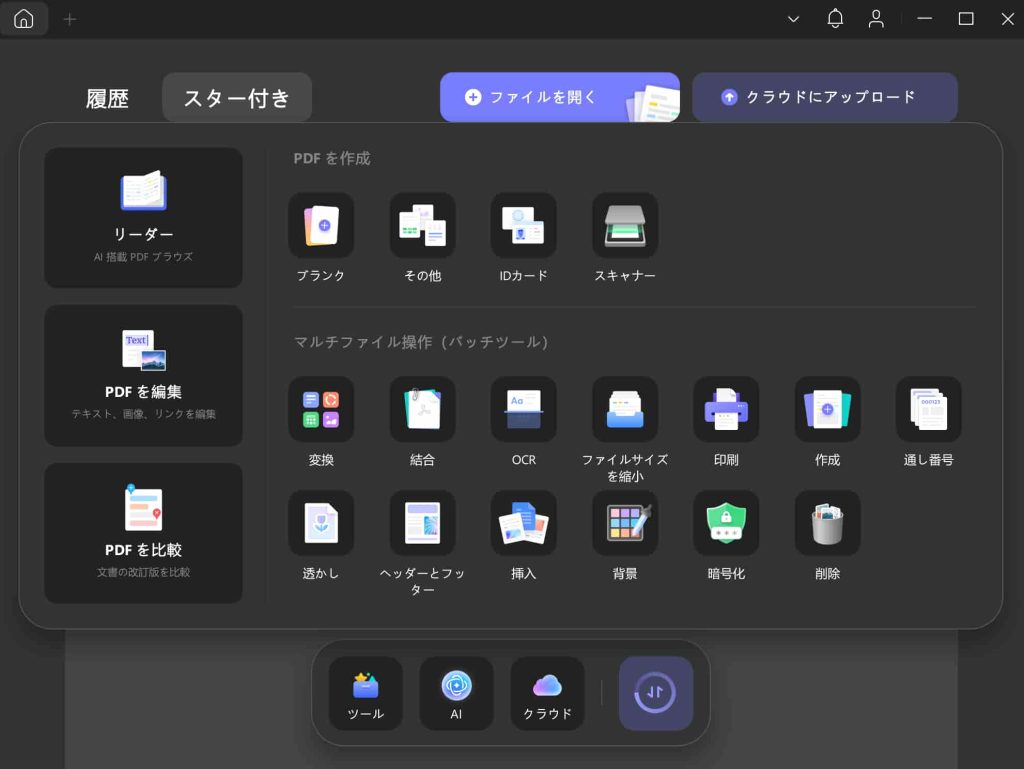The width and height of the screenshot is (1024, 769).
Task: Open the notifications bell
Action: pyautogui.click(x=835, y=19)
